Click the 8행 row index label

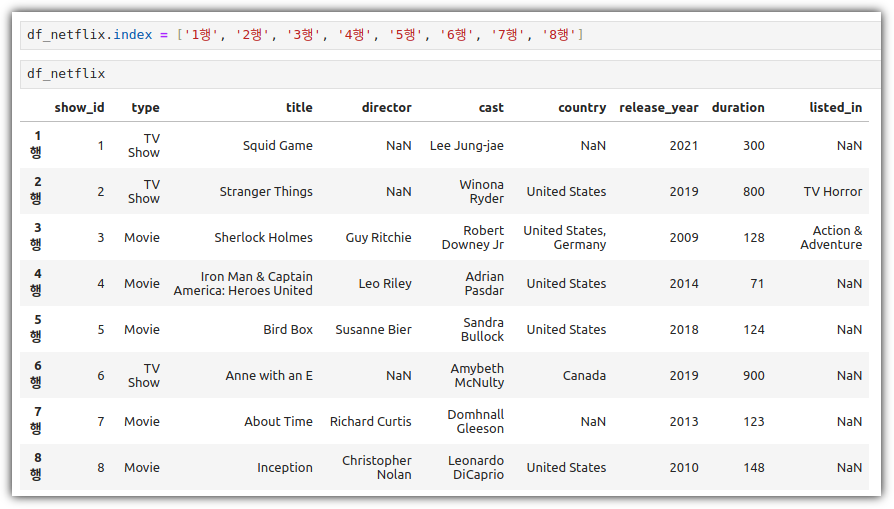[36, 467]
